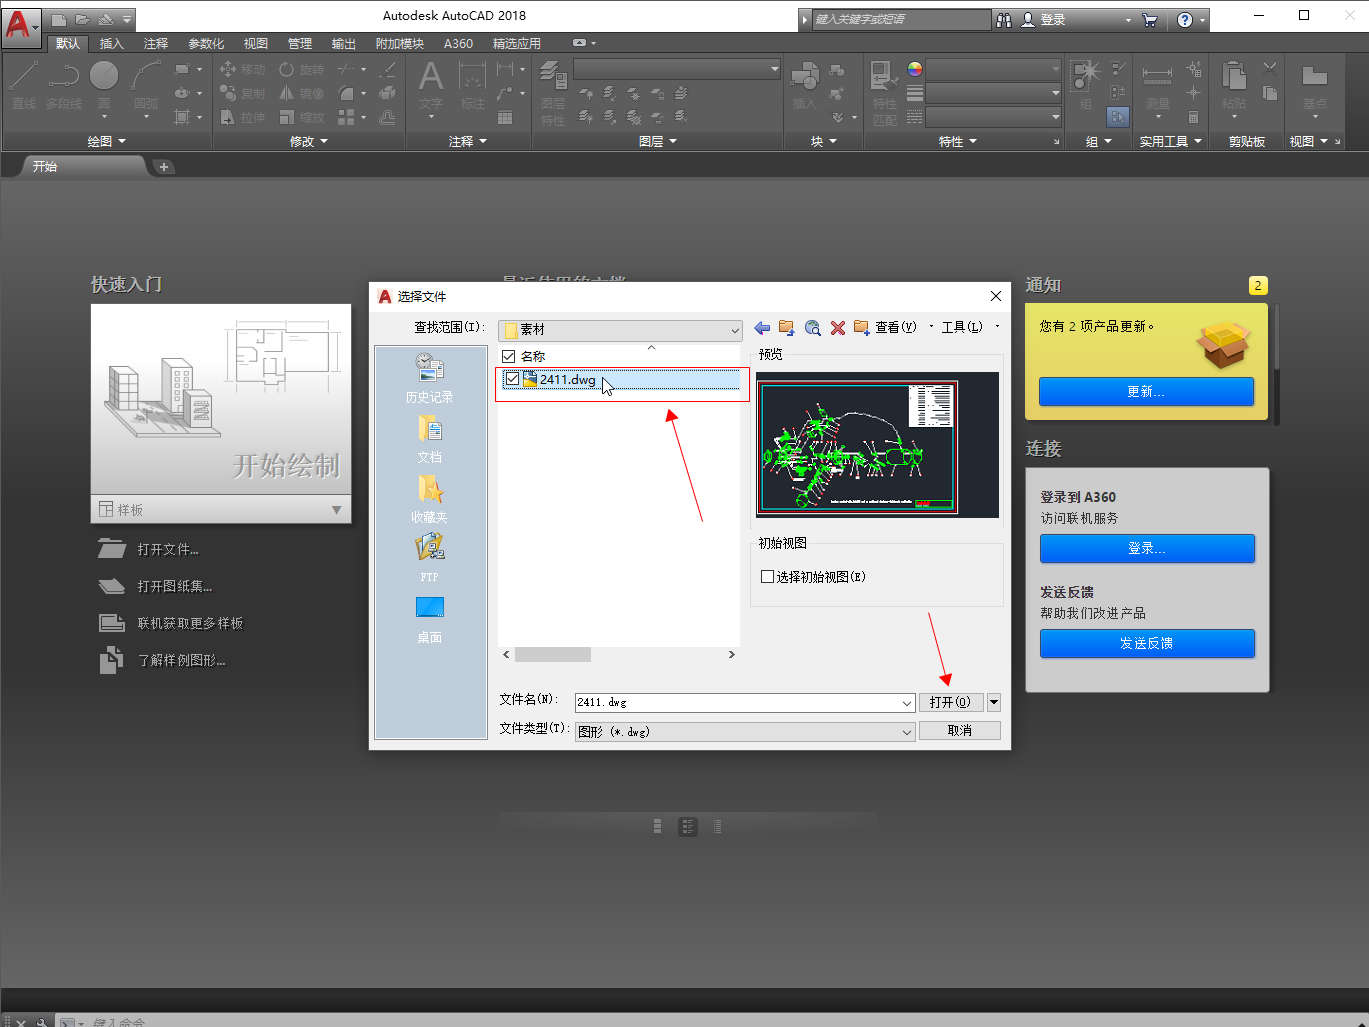
Task: Click New file icon in quick access toolbar
Action: (59, 19)
